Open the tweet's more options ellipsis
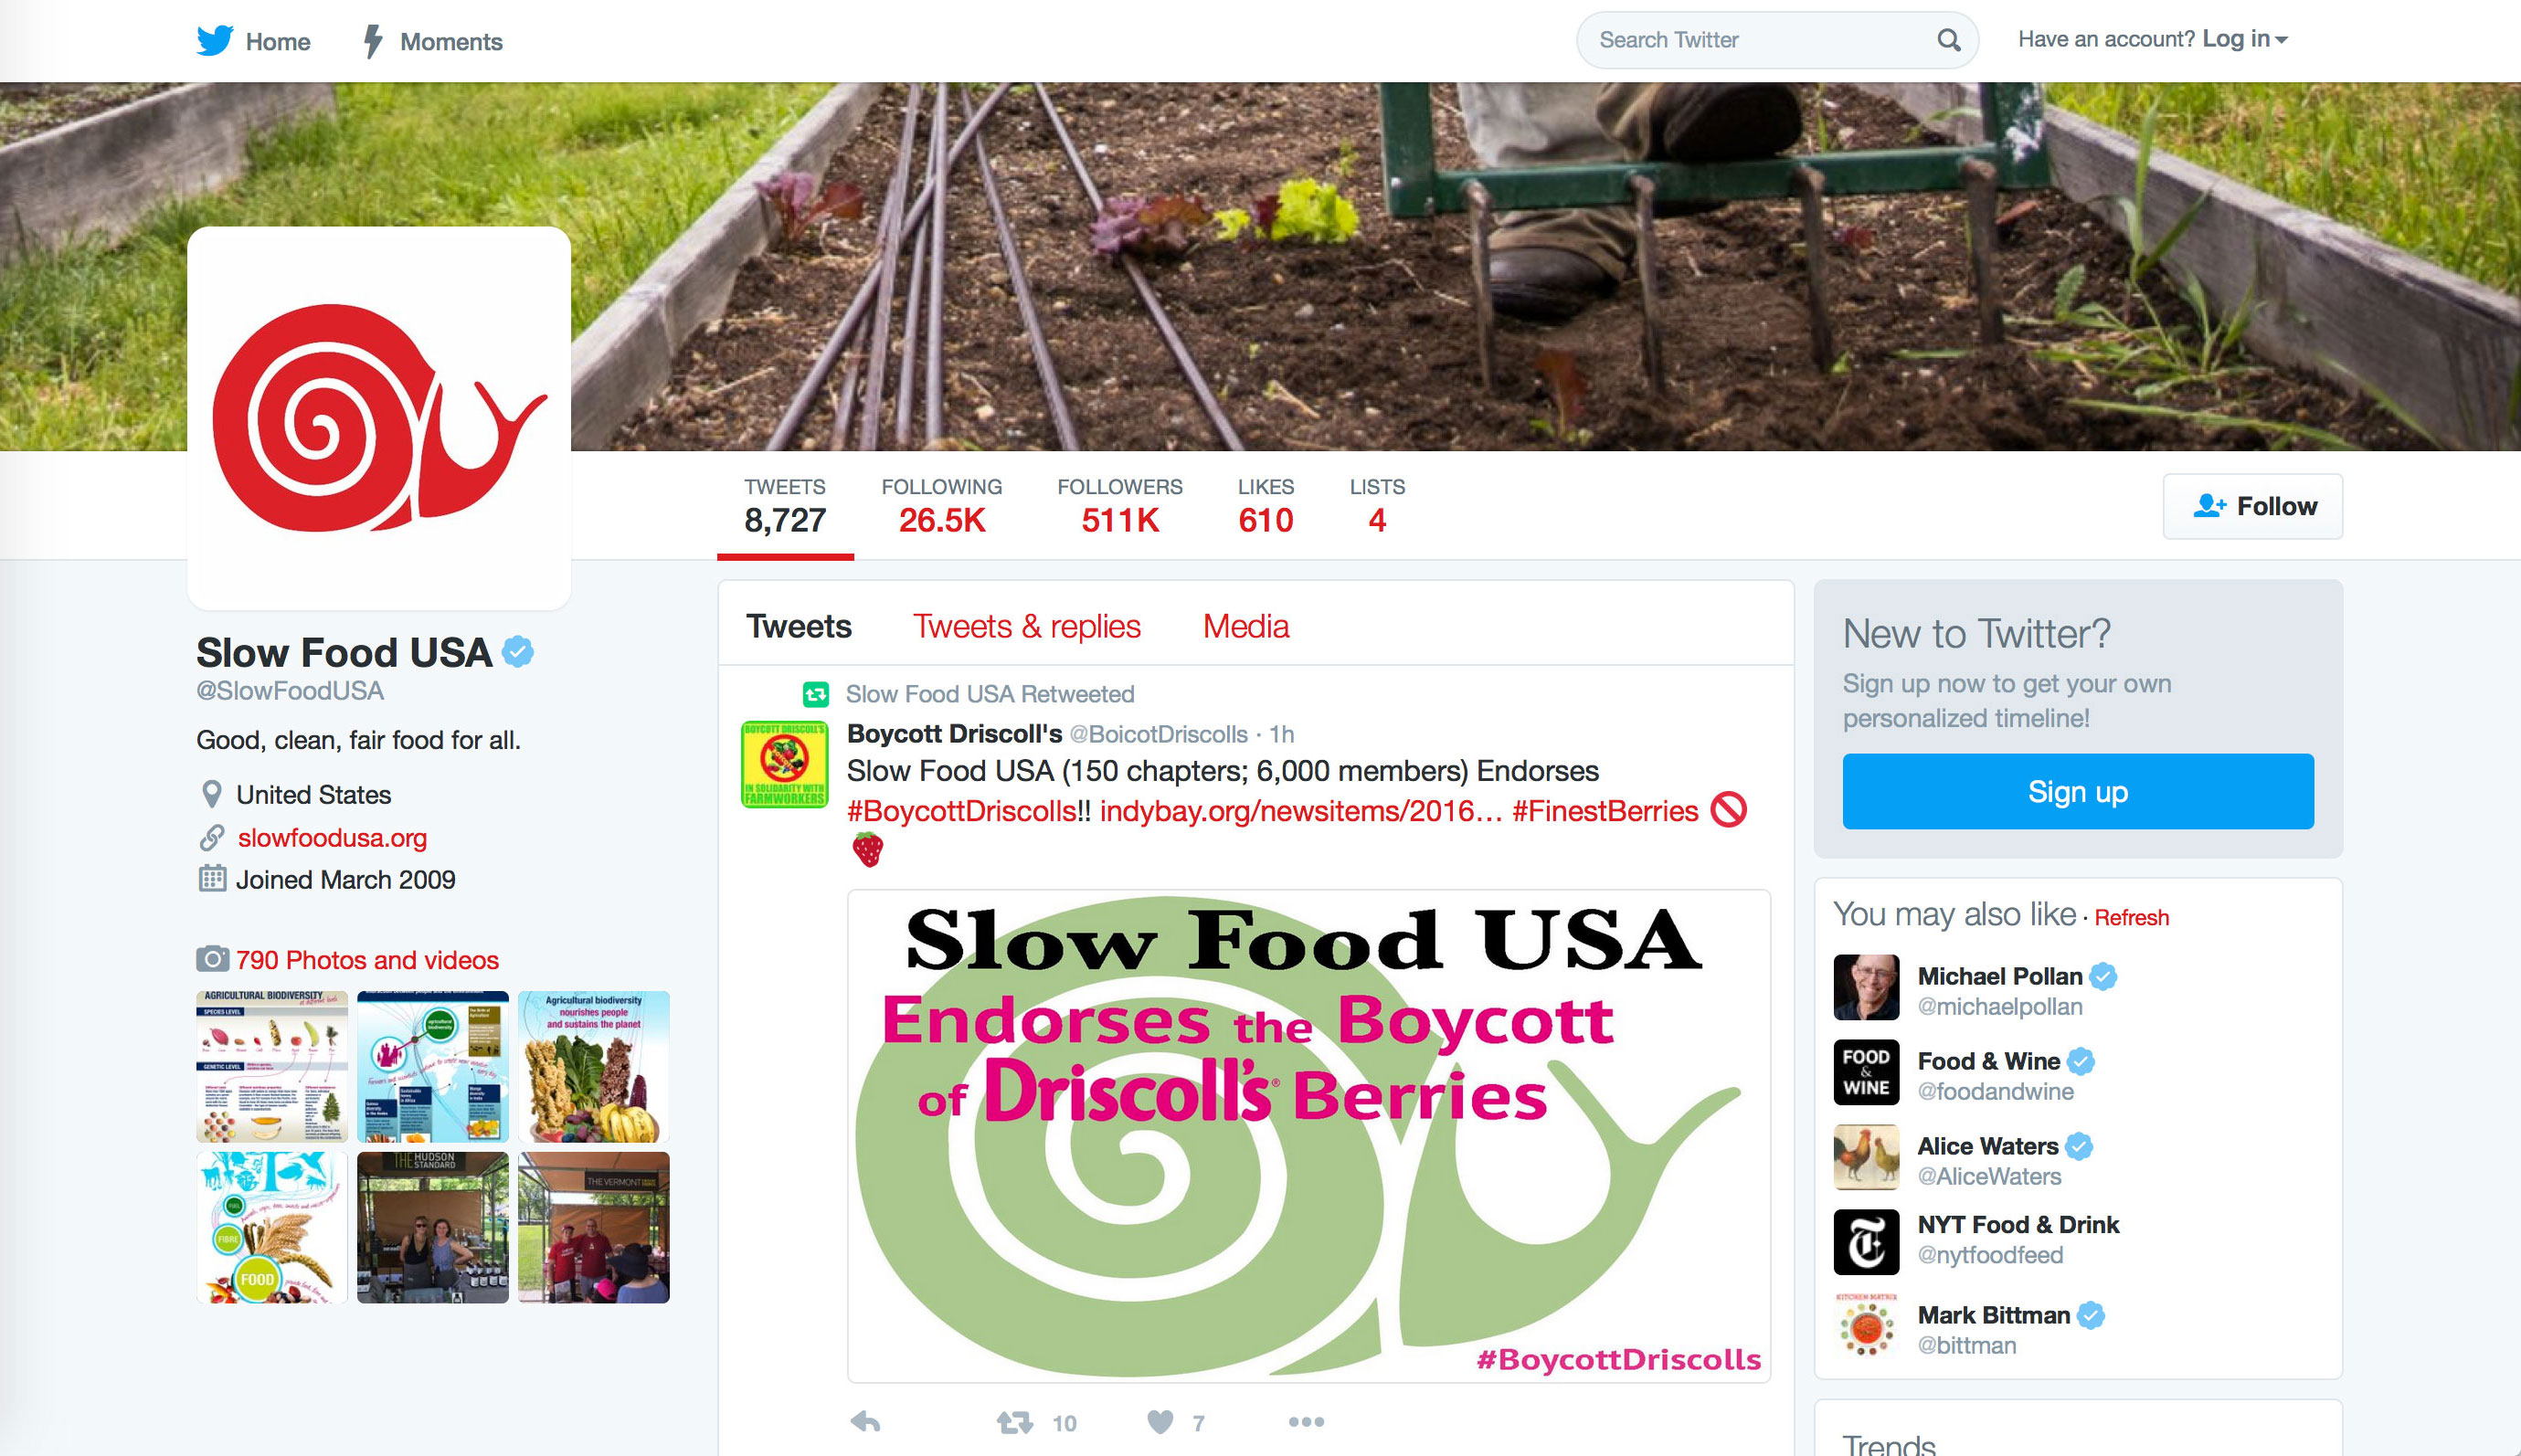Viewport: 2521px width, 1456px height. [1306, 1422]
